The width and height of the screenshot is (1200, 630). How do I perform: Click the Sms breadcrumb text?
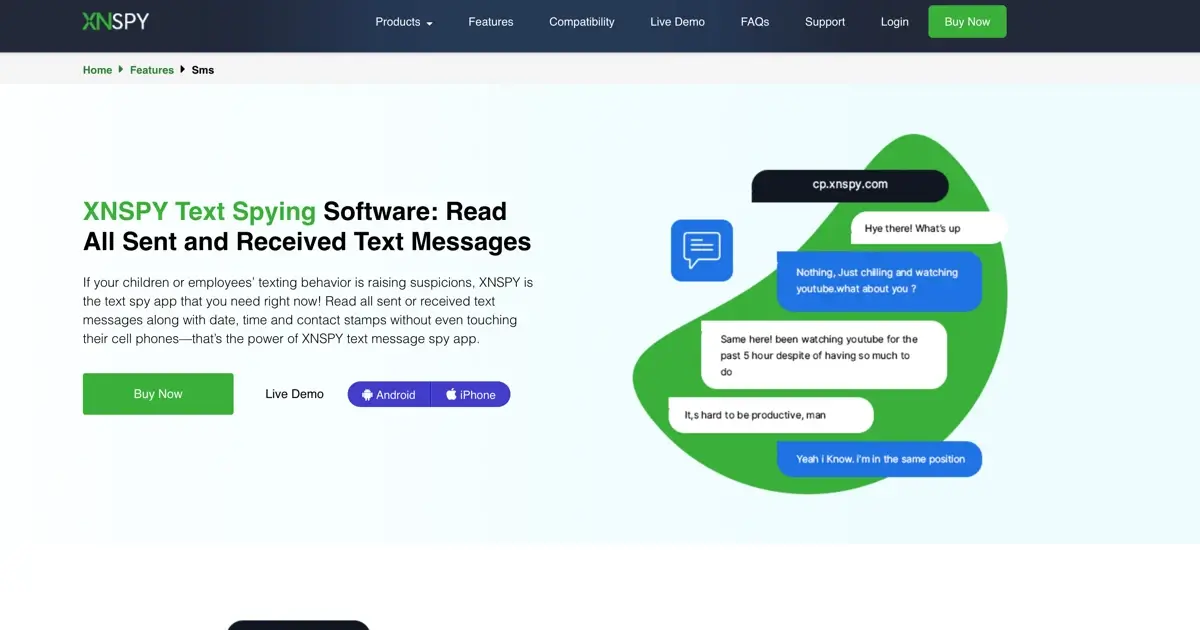pyautogui.click(x=203, y=70)
